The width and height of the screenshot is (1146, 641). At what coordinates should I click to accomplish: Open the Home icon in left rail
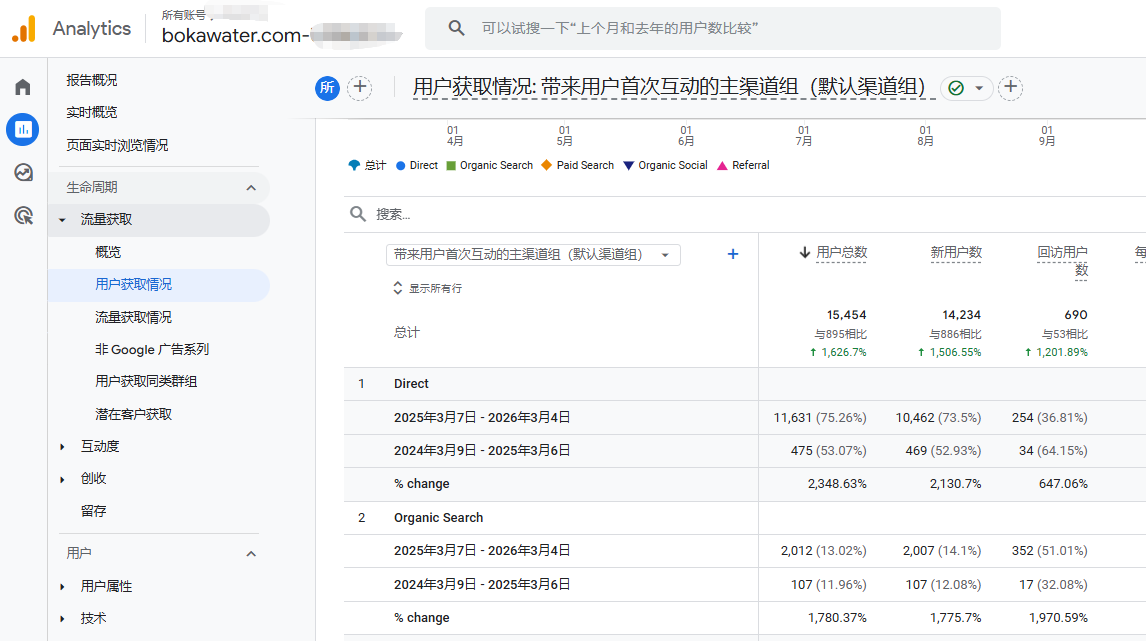(23, 87)
